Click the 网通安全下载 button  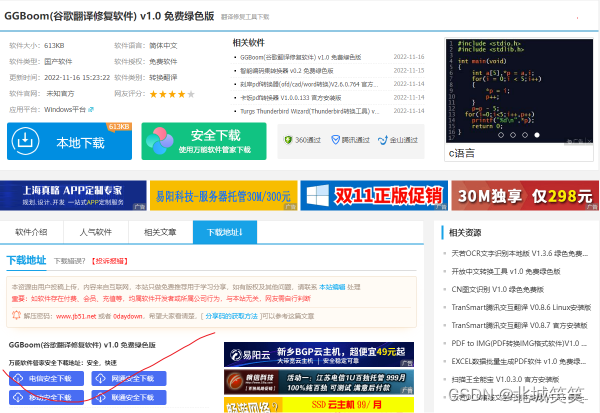[x=129, y=379]
